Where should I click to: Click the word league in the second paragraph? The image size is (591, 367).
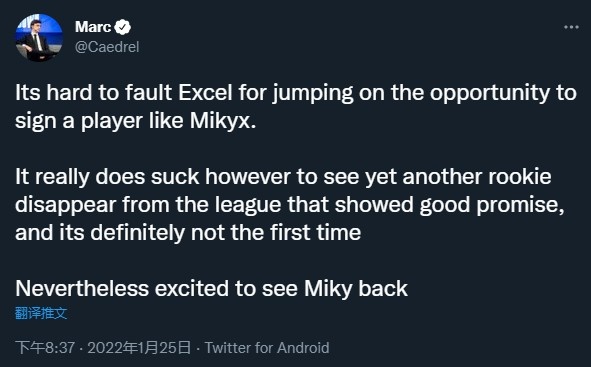[x=248, y=205]
